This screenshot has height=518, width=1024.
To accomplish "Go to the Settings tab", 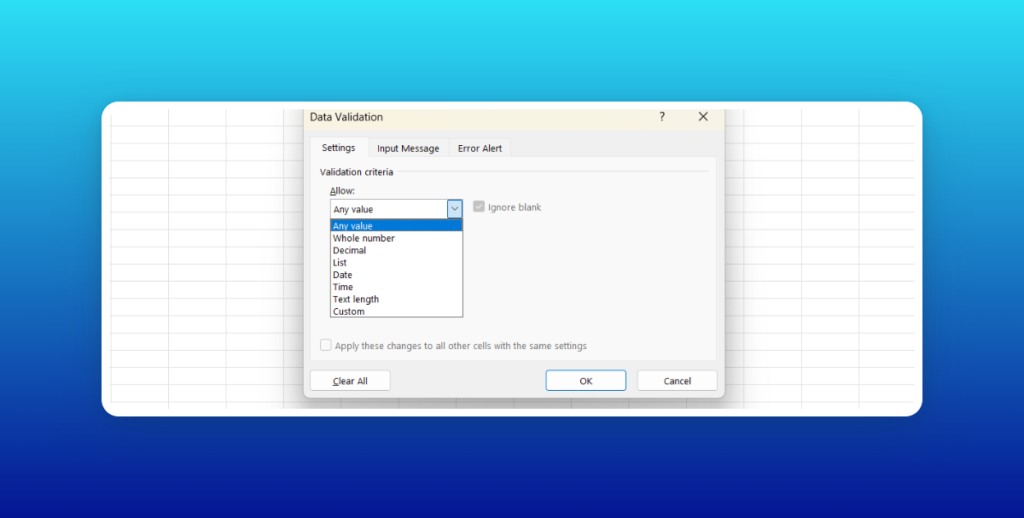I will [338, 148].
